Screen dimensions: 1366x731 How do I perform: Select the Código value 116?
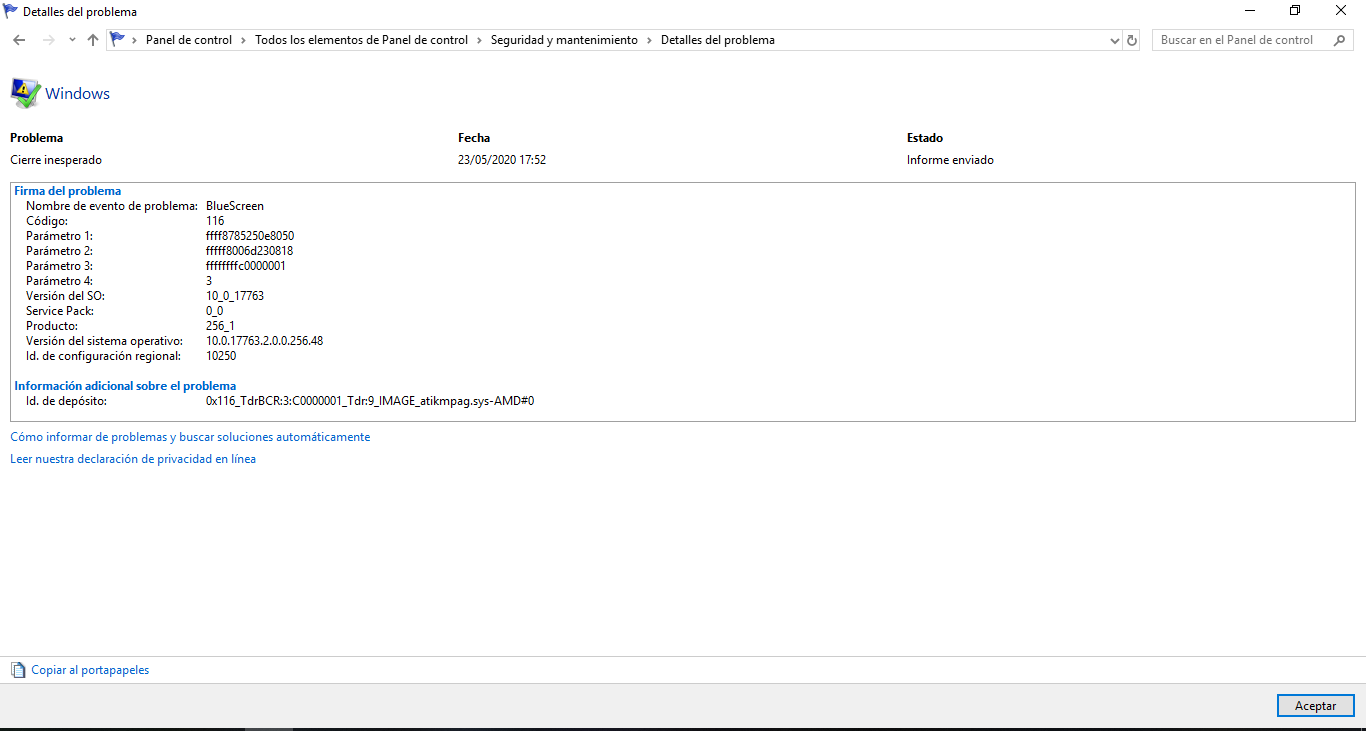pos(215,221)
